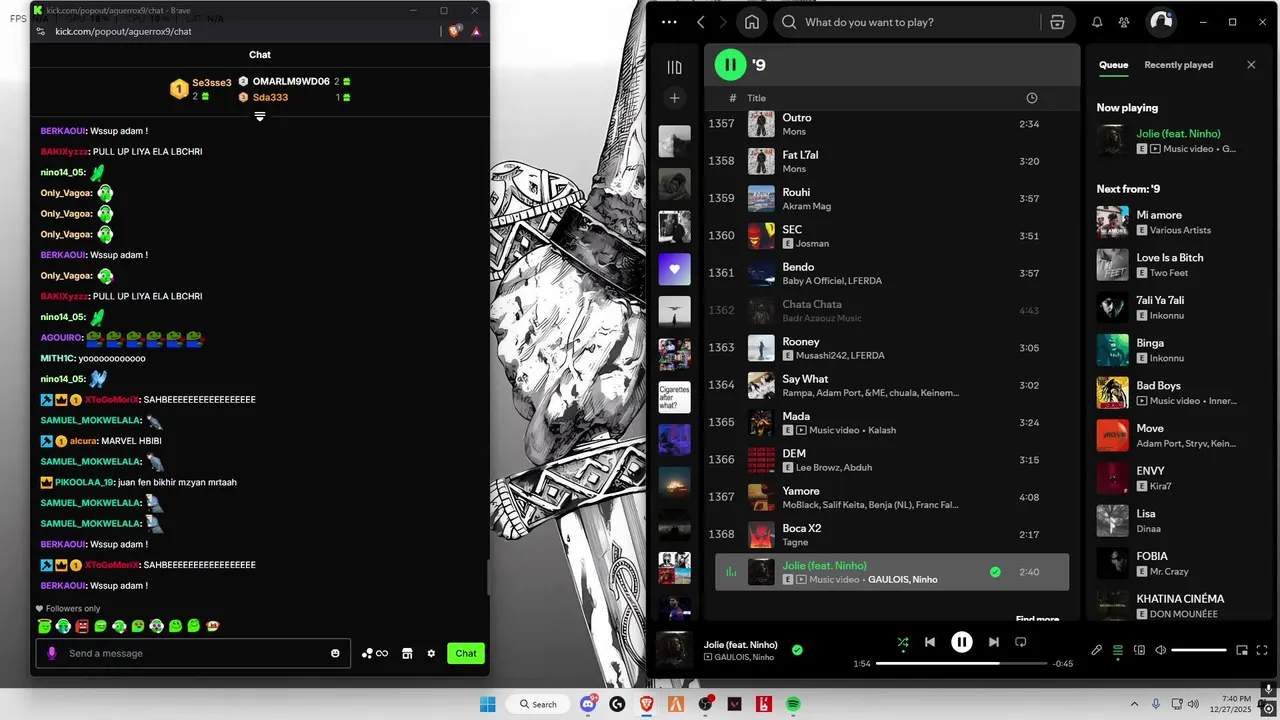Pause the playlist with the big green button

tap(730, 65)
